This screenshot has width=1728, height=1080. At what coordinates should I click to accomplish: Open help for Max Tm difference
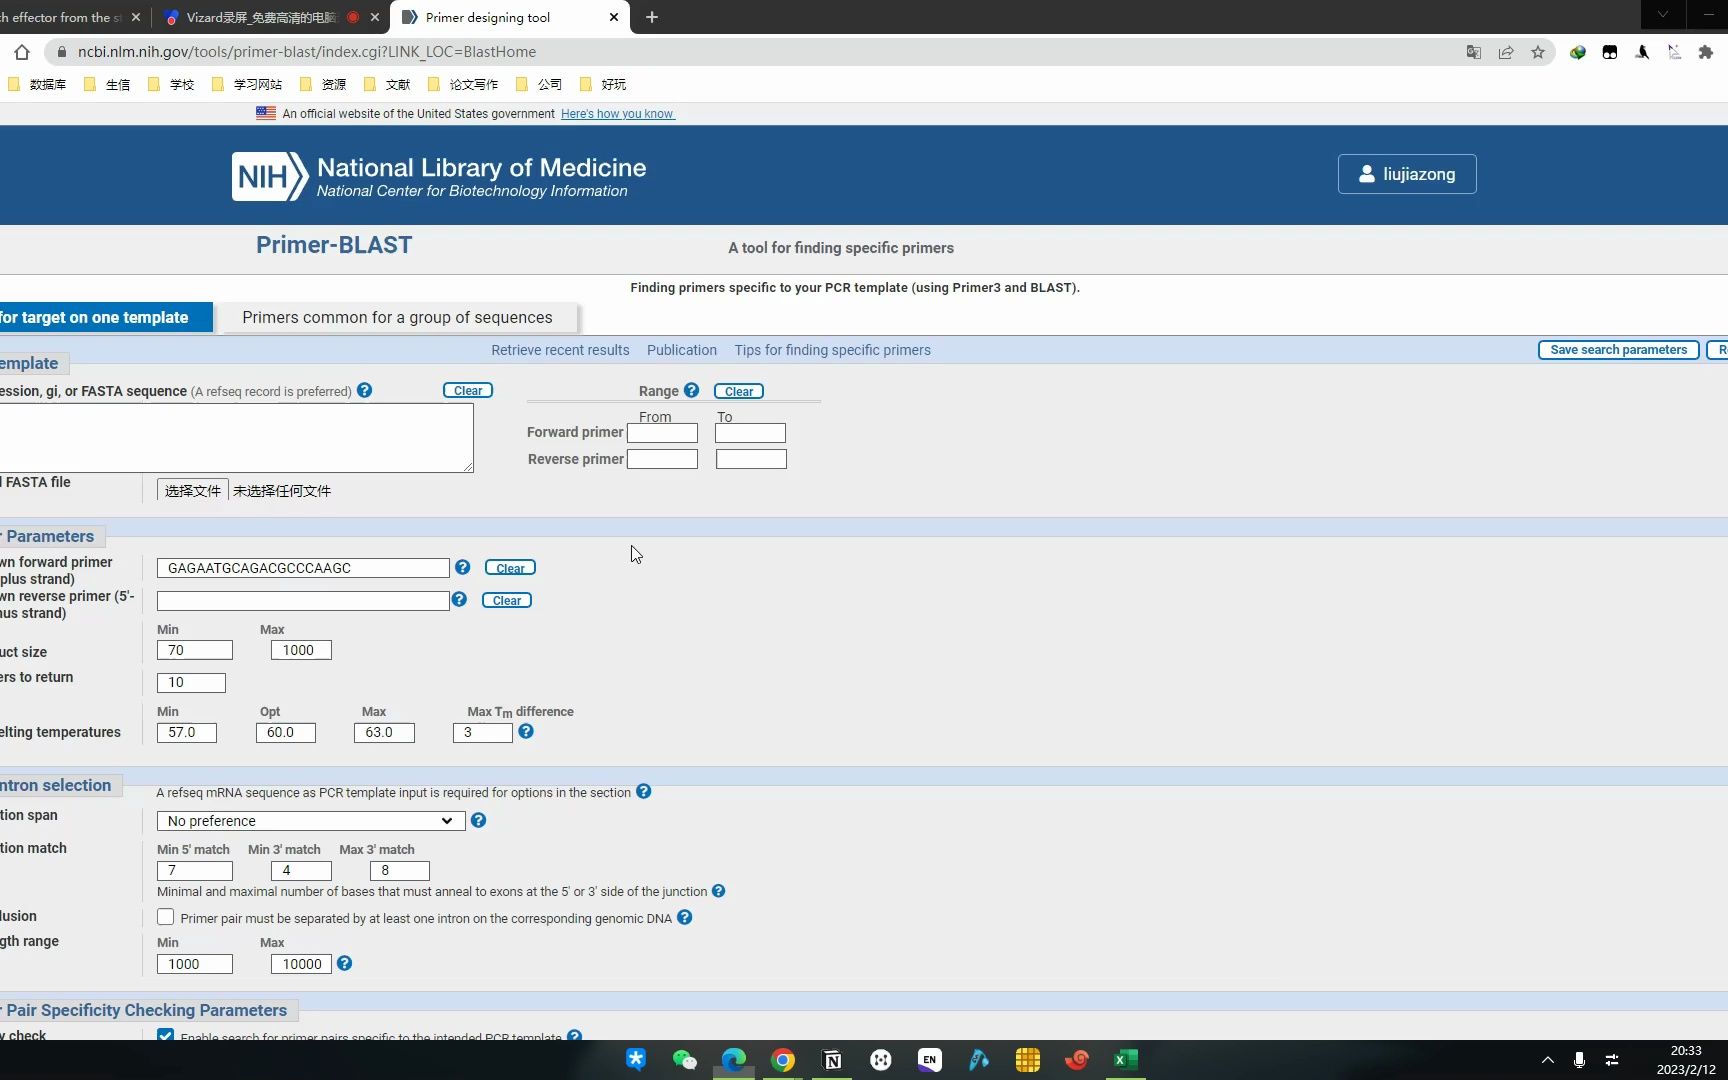click(x=526, y=731)
